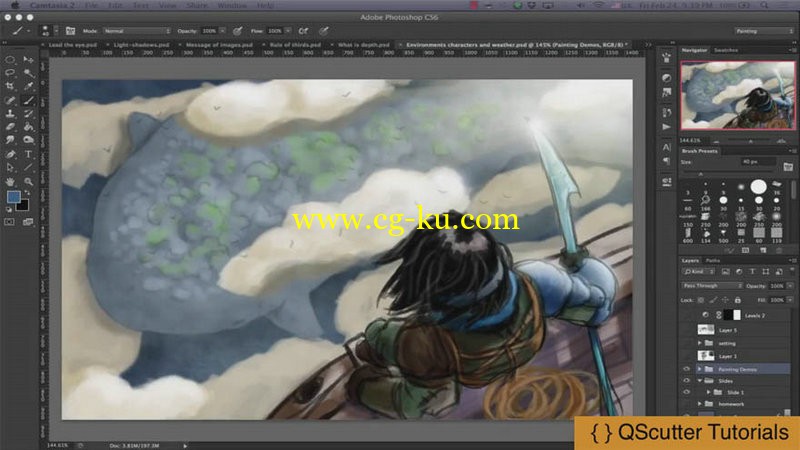Collapse the Slides layer group
800x450 pixels.
point(699,381)
